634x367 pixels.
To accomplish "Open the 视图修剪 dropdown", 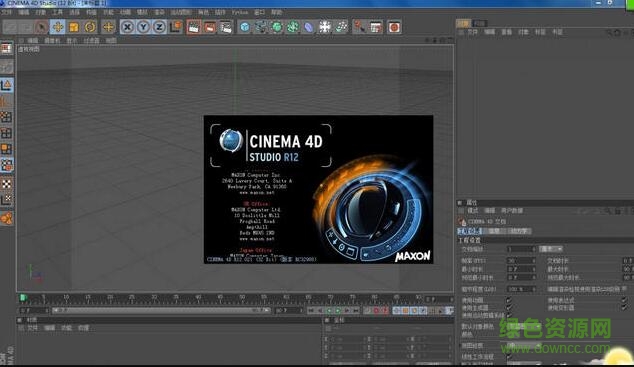I will 524,346.
